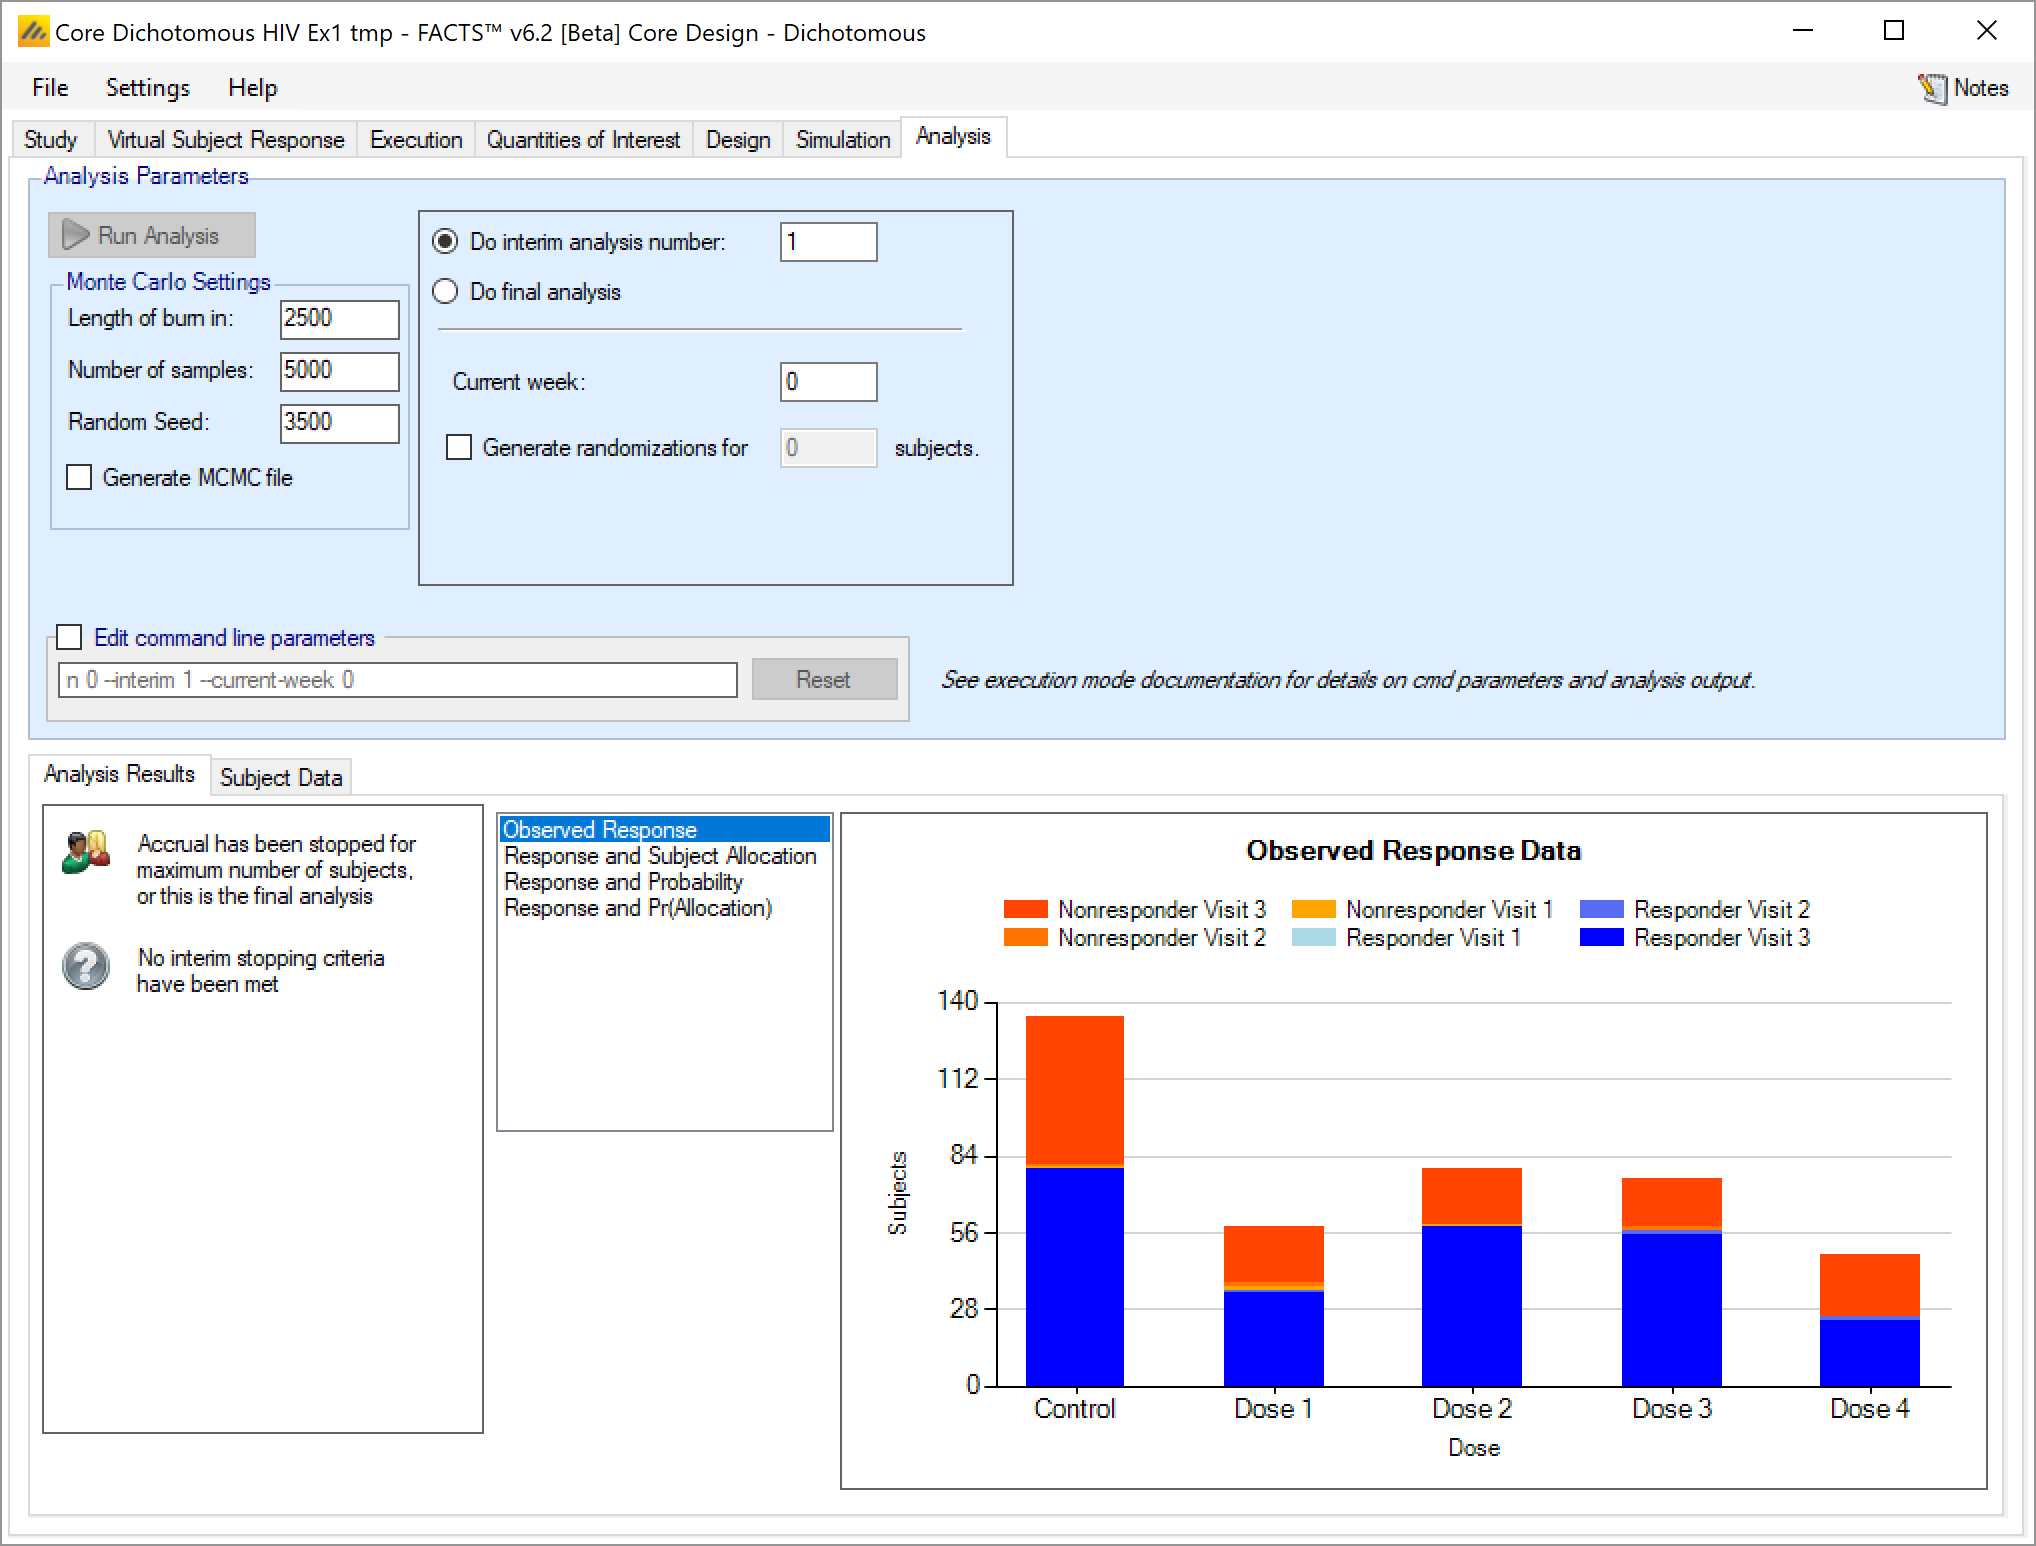Switch to the Simulation tab
The height and width of the screenshot is (1546, 2036).
842,139
